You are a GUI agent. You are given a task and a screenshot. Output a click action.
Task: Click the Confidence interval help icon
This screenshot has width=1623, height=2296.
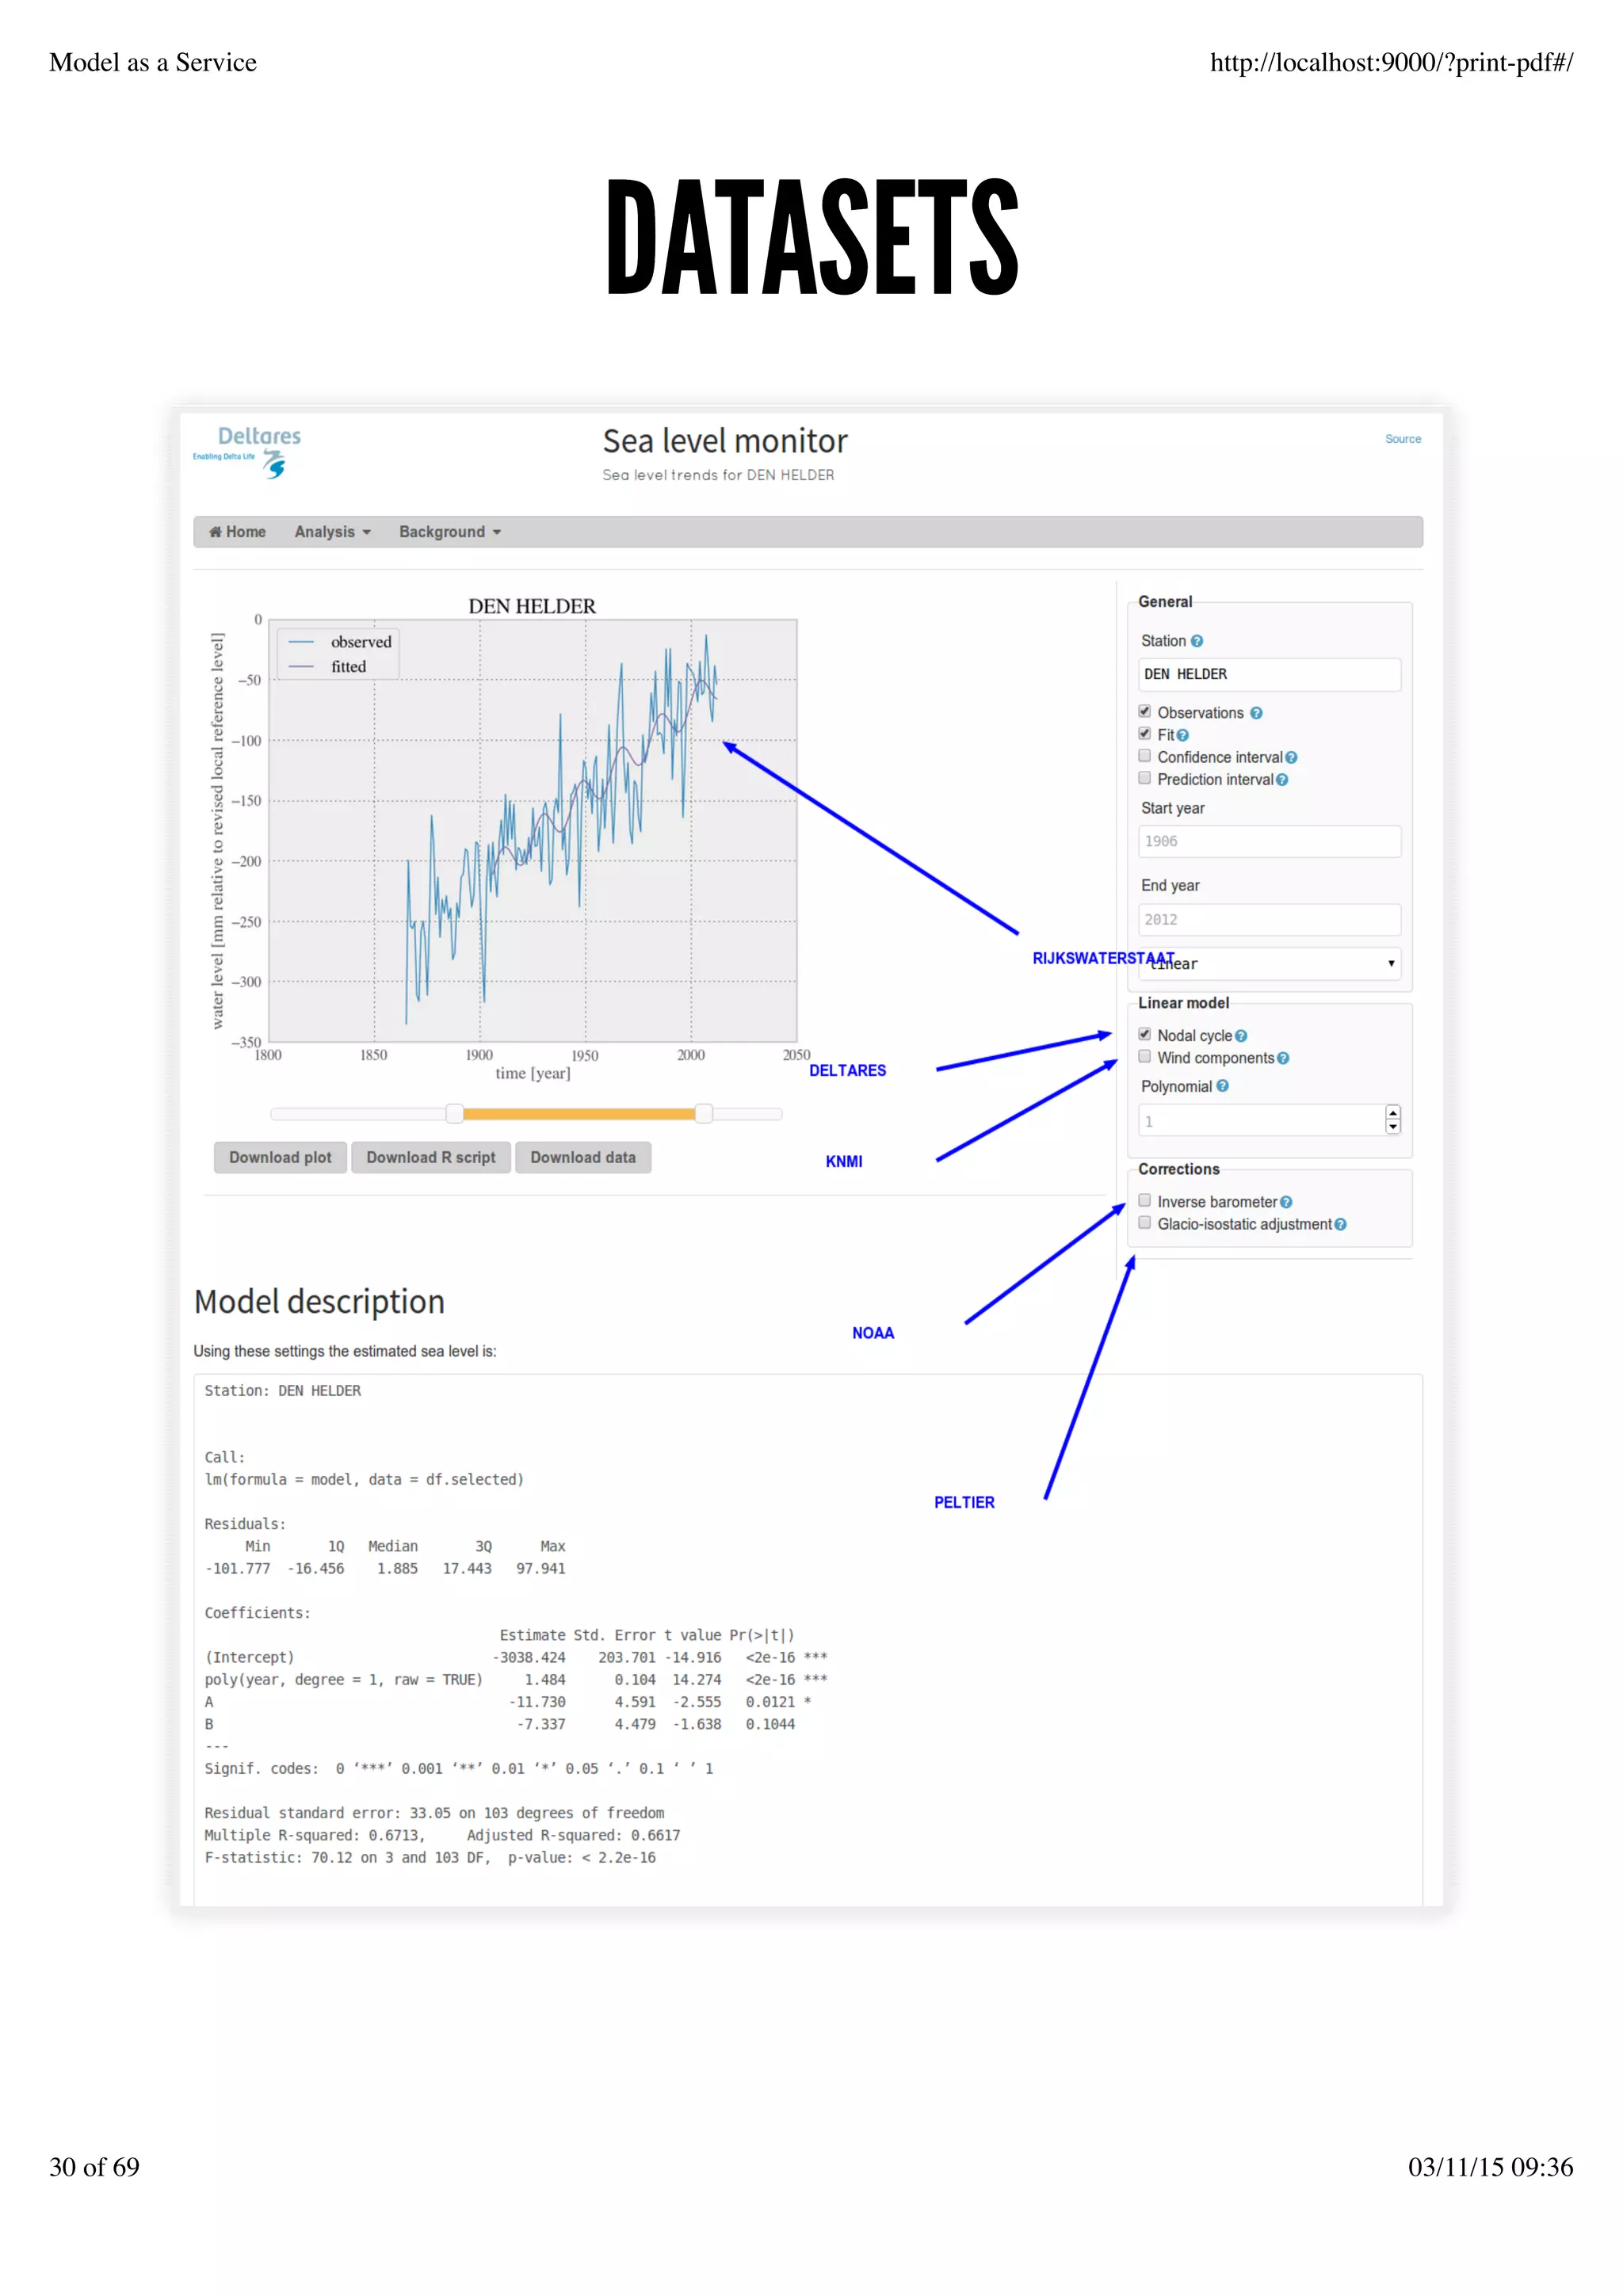[x=1291, y=758]
